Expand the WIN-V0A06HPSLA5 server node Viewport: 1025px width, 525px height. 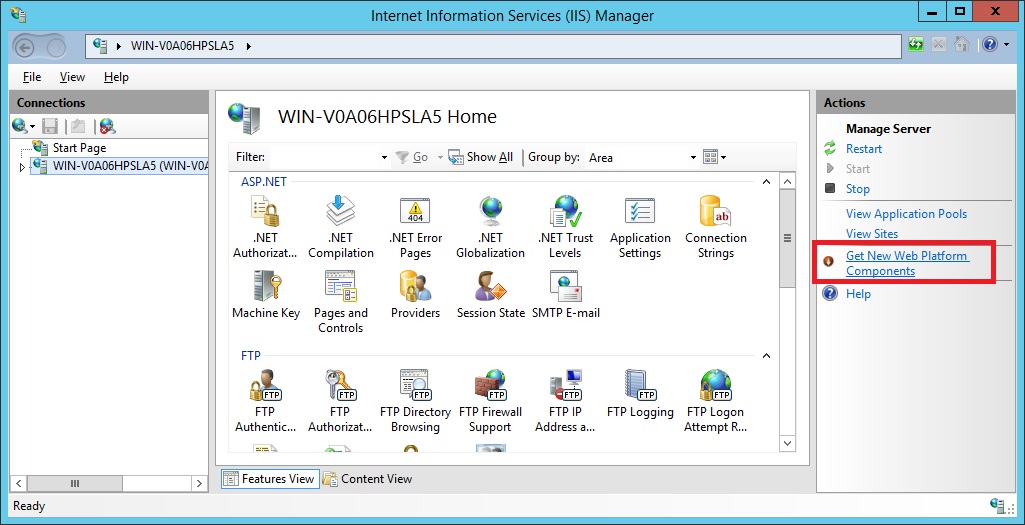[22, 167]
